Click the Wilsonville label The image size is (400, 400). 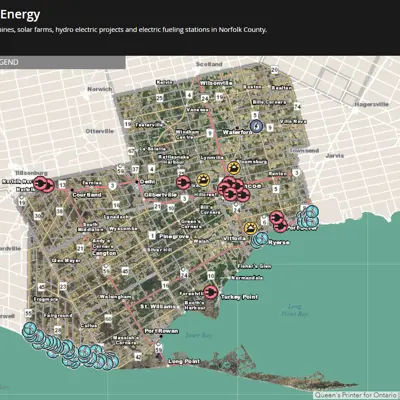tap(216, 83)
